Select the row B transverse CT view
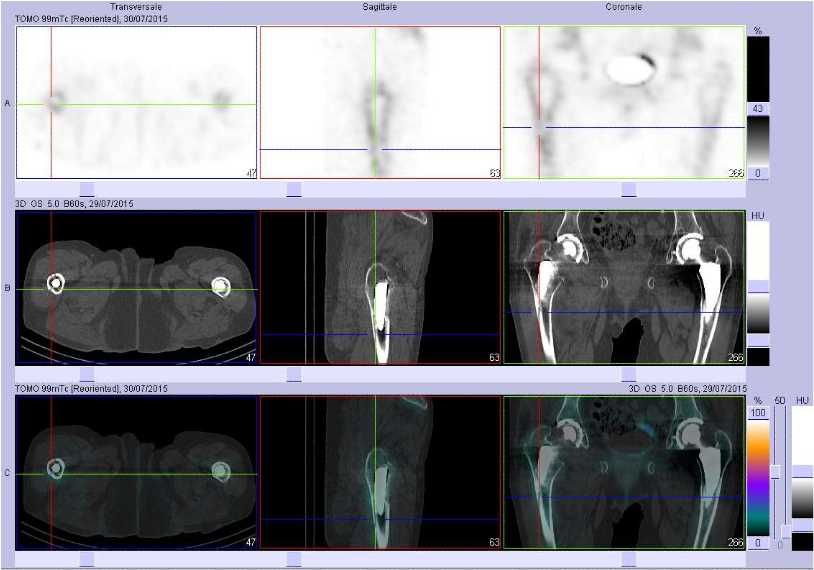This screenshot has height=570, width=814. tap(137, 287)
